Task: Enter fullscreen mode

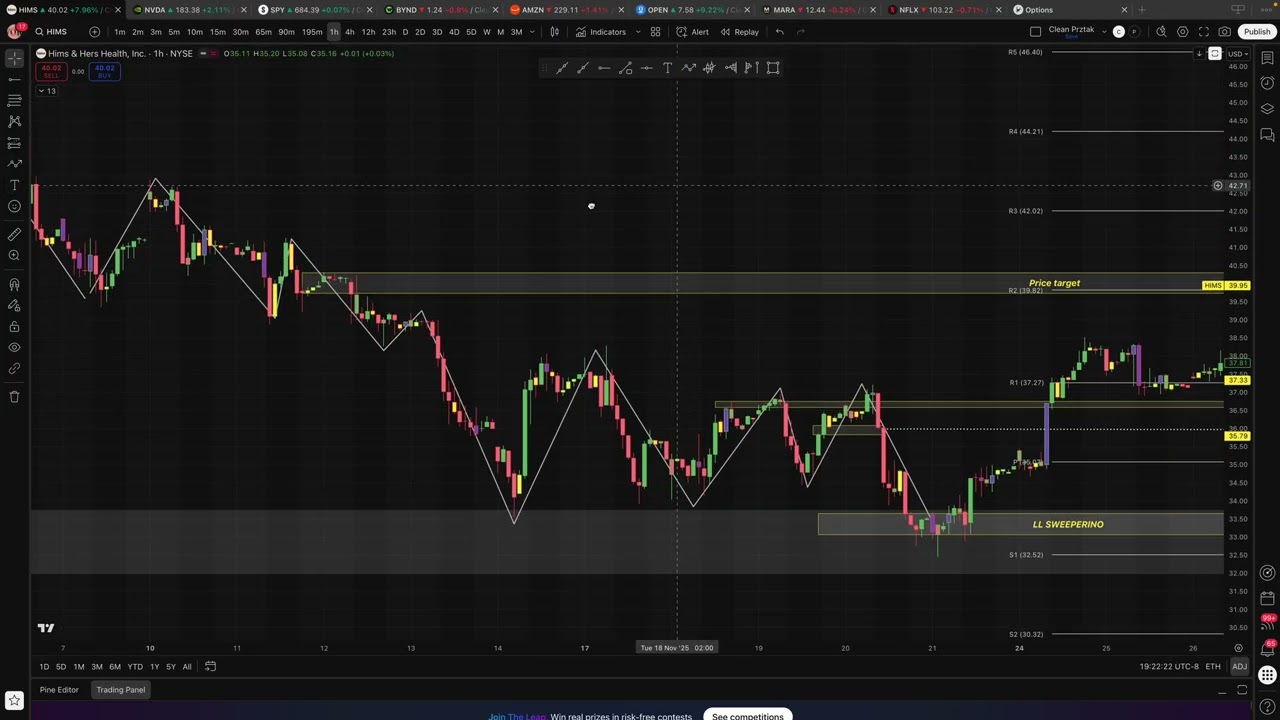Action: coord(1203,32)
